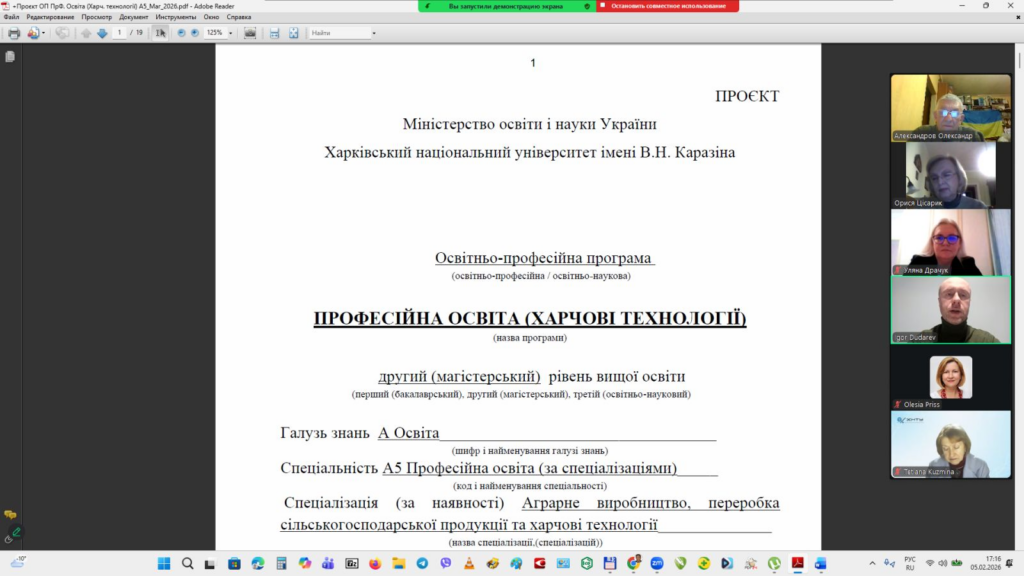Toggle scrolling page-width view icon
1024x576 pixels.
[x=274, y=33]
